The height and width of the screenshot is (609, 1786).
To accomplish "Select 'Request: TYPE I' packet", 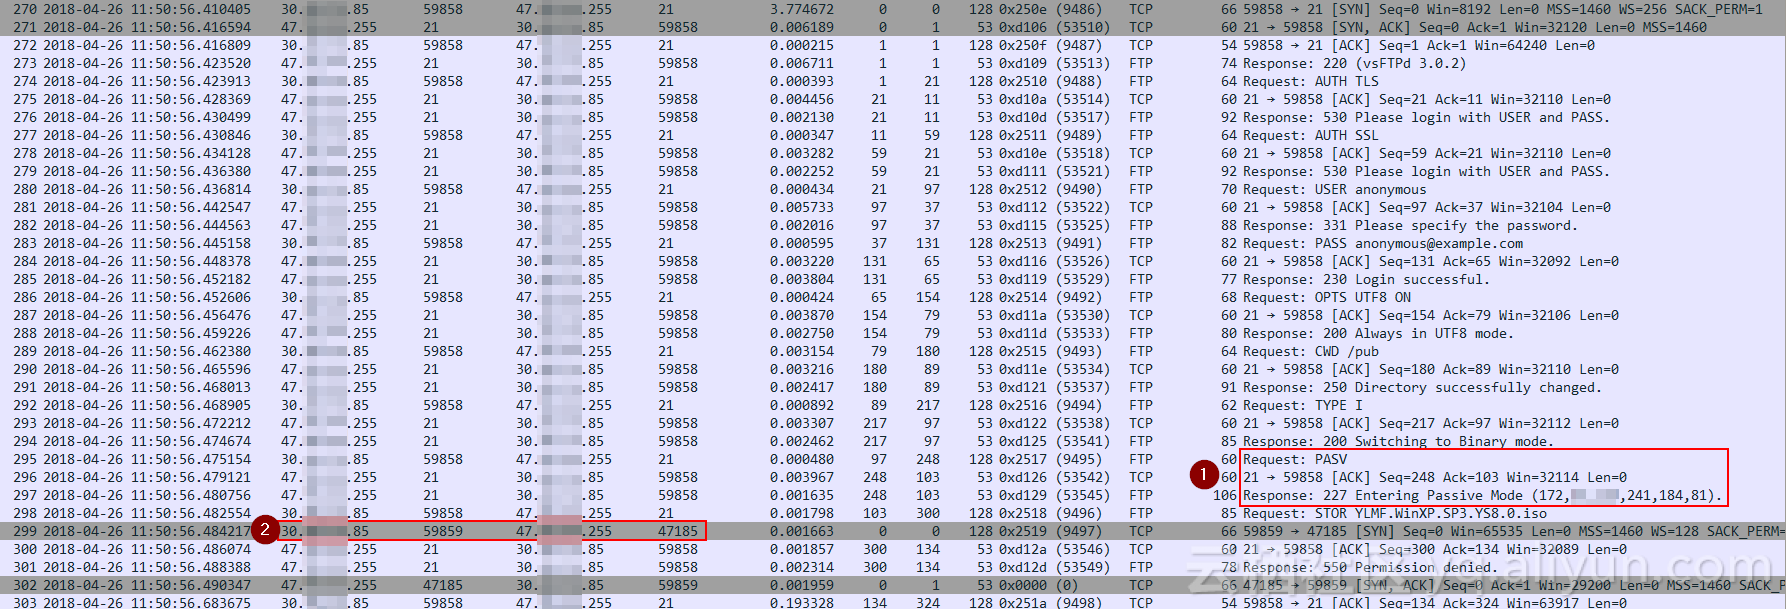I will click(x=893, y=405).
